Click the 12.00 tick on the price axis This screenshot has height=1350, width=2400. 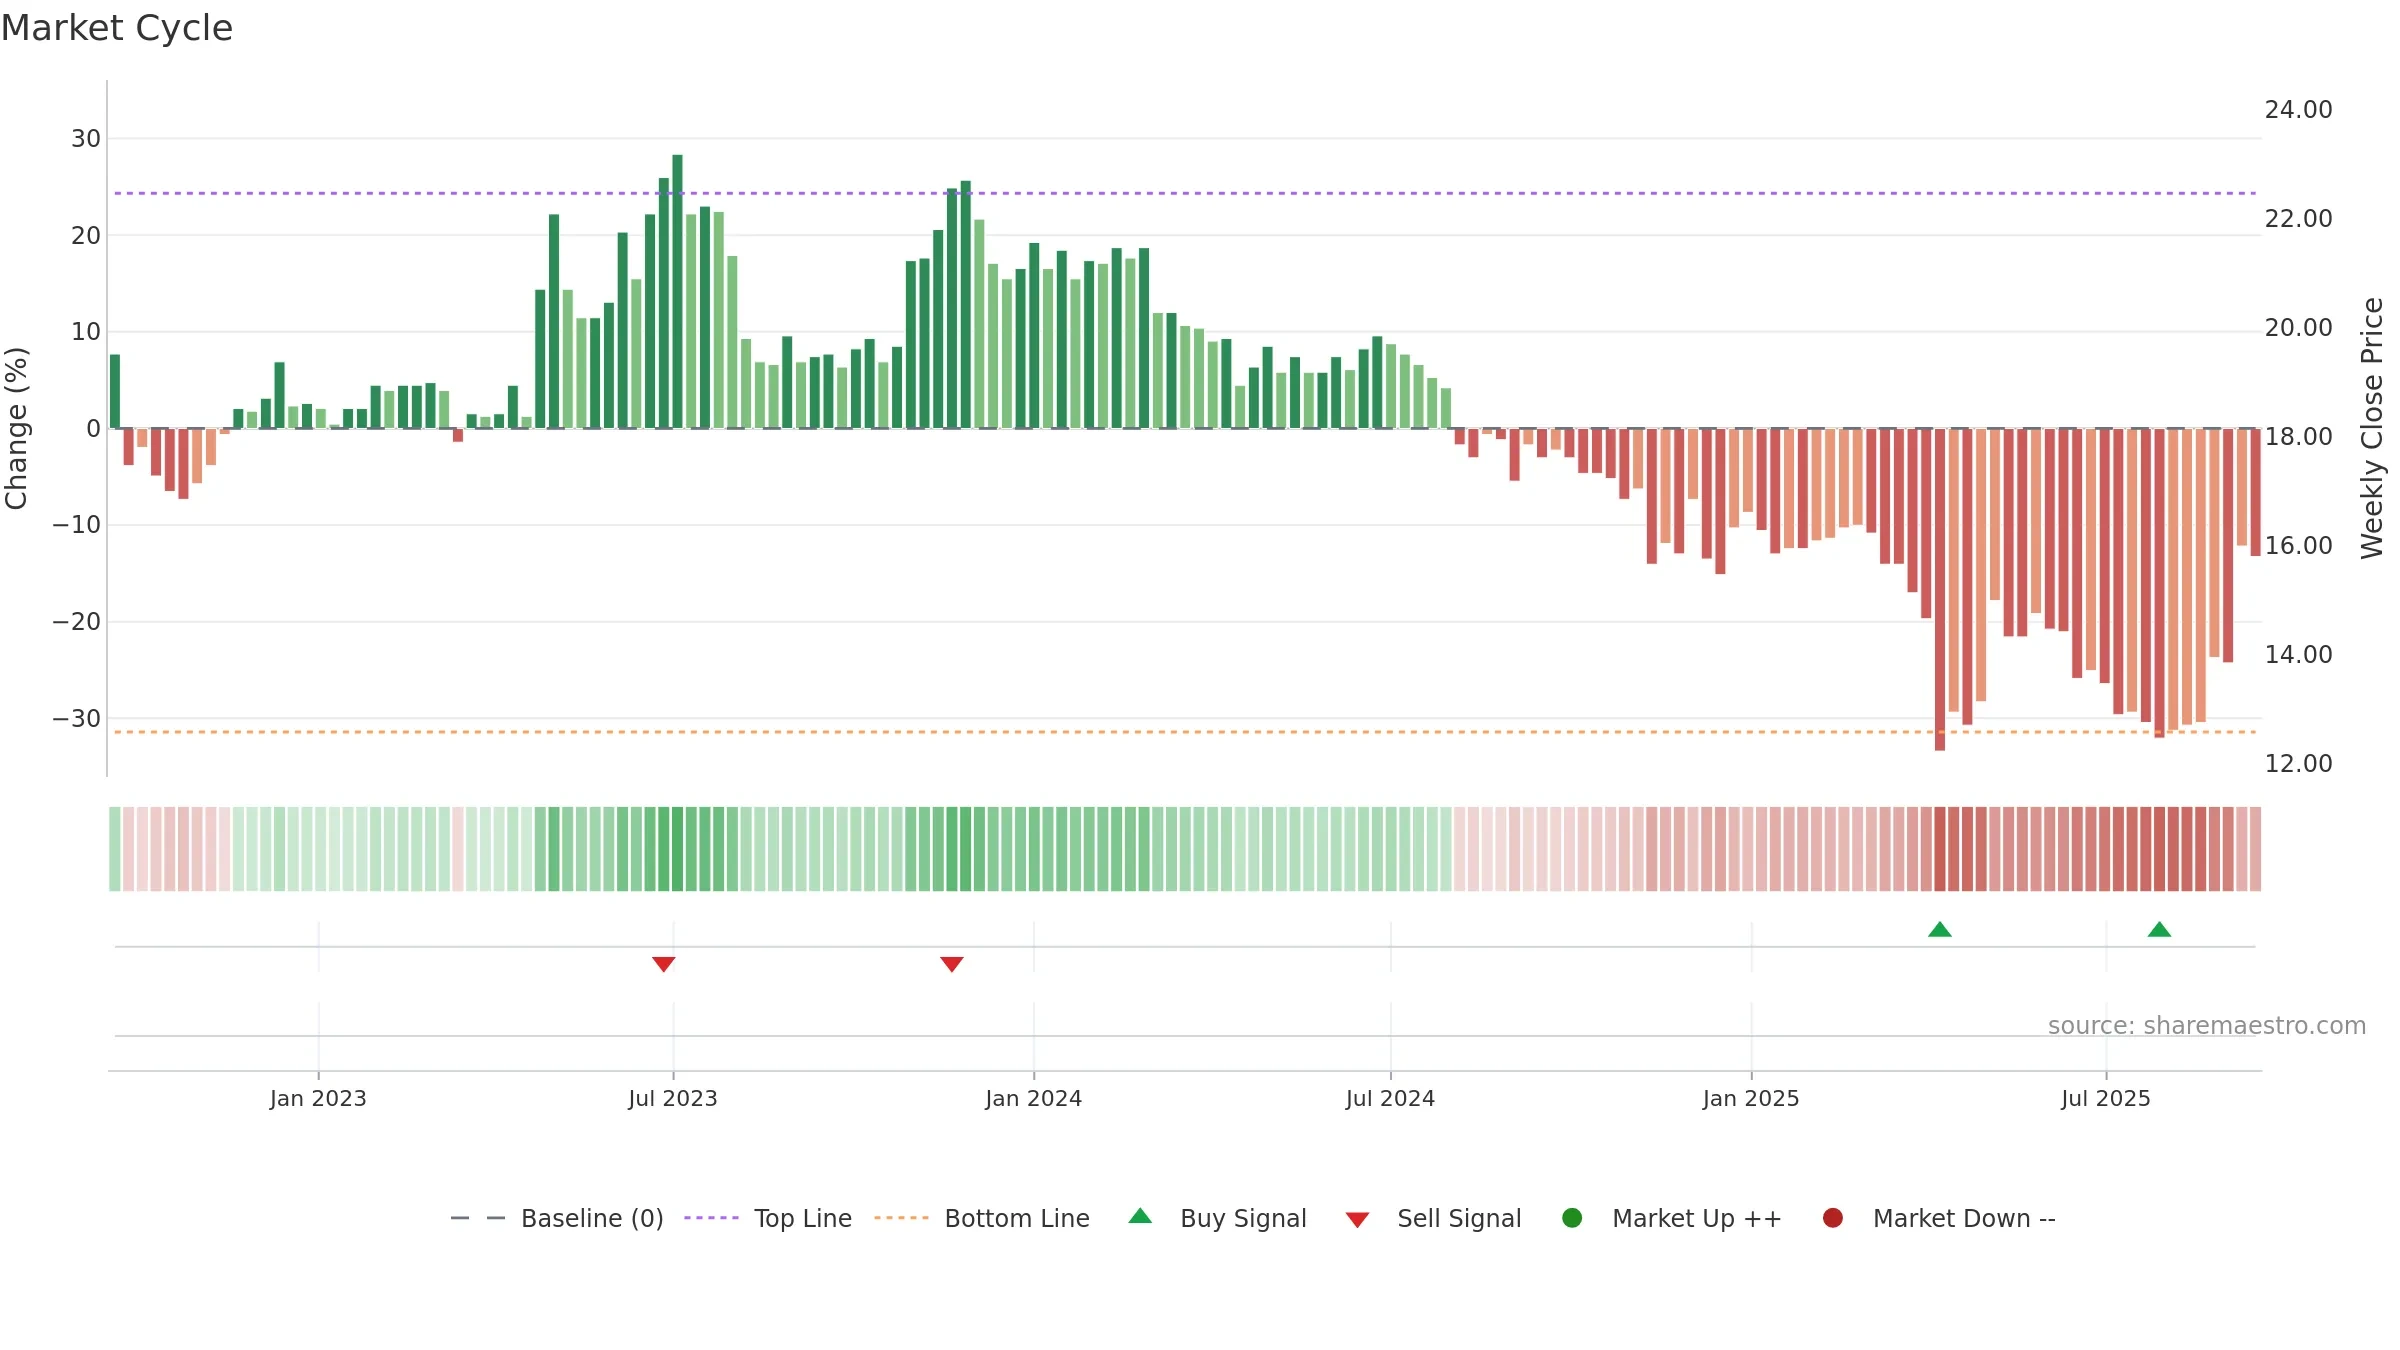2298,764
